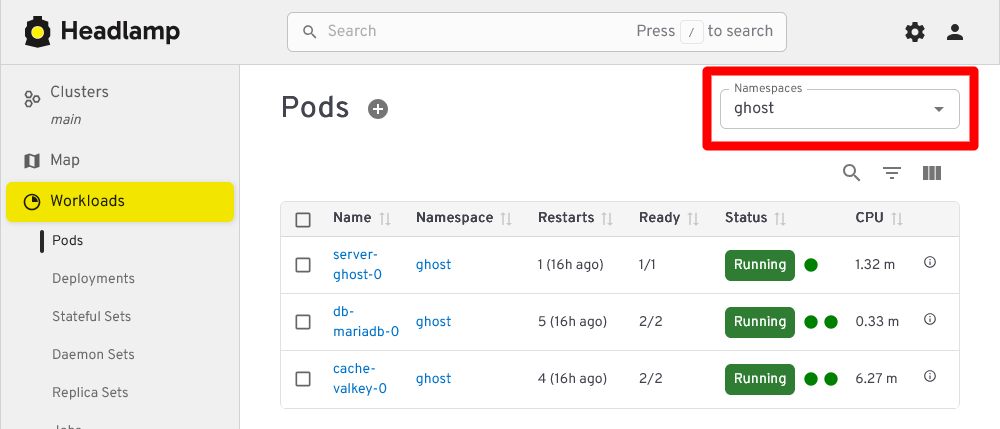
Task: Click the create plus icon beside Pods
Action: [x=378, y=109]
